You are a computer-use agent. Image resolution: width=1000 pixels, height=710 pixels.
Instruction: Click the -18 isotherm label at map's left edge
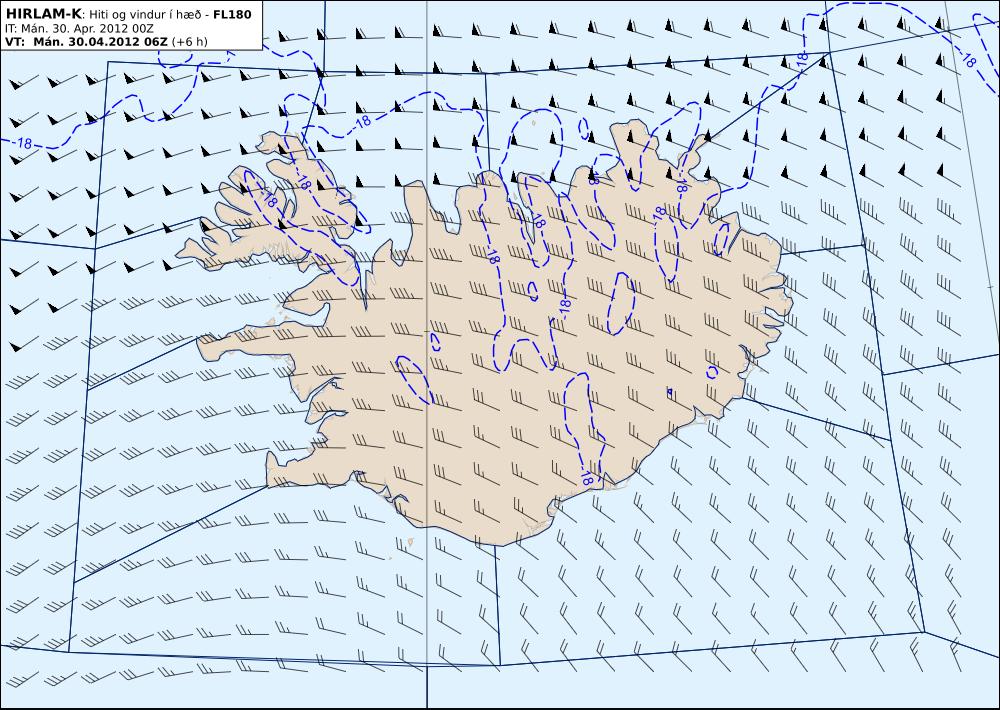pos(22,144)
